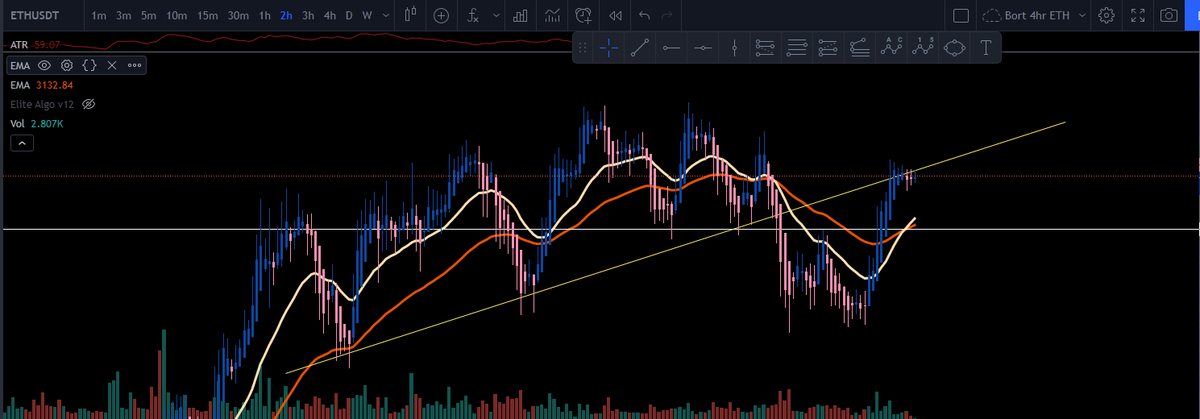Expand the timeframe intervals dropdown

click(385, 15)
